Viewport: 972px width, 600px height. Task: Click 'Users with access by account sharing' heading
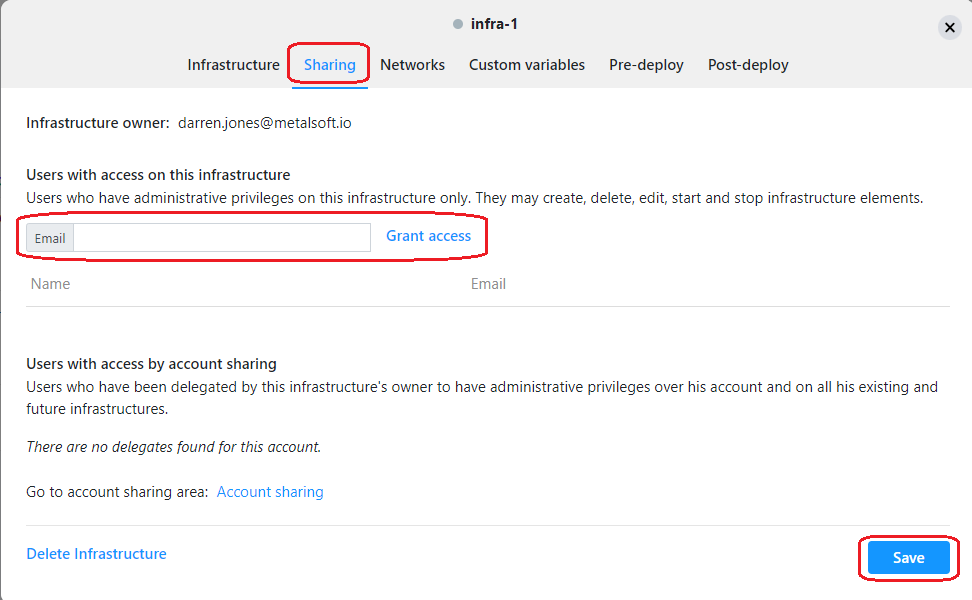(x=151, y=364)
